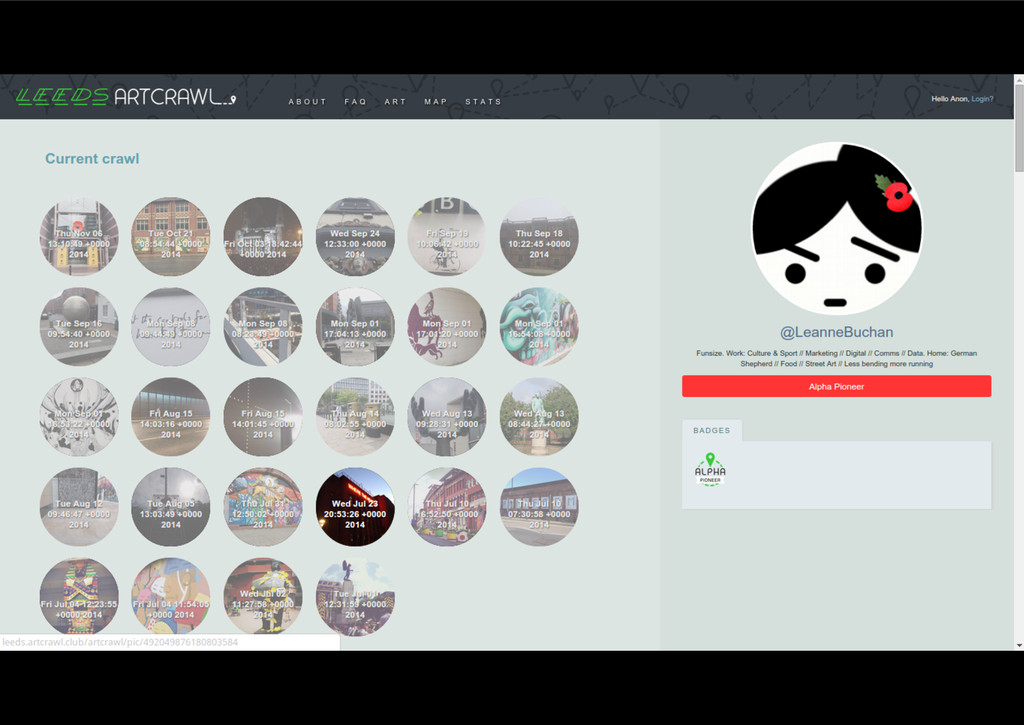Image resolution: width=1024 pixels, height=725 pixels.
Task: Open the Tue Oct 21 08:54:44 photo
Action: tap(170, 236)
